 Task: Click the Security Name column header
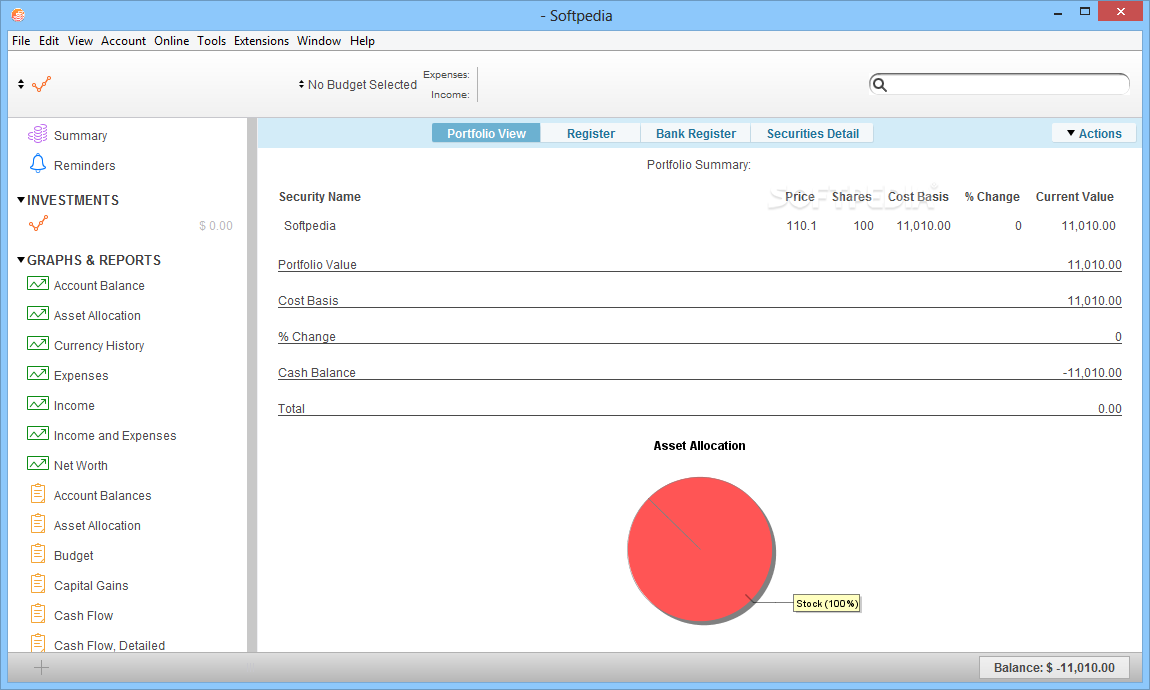click(x=320, y=197)
